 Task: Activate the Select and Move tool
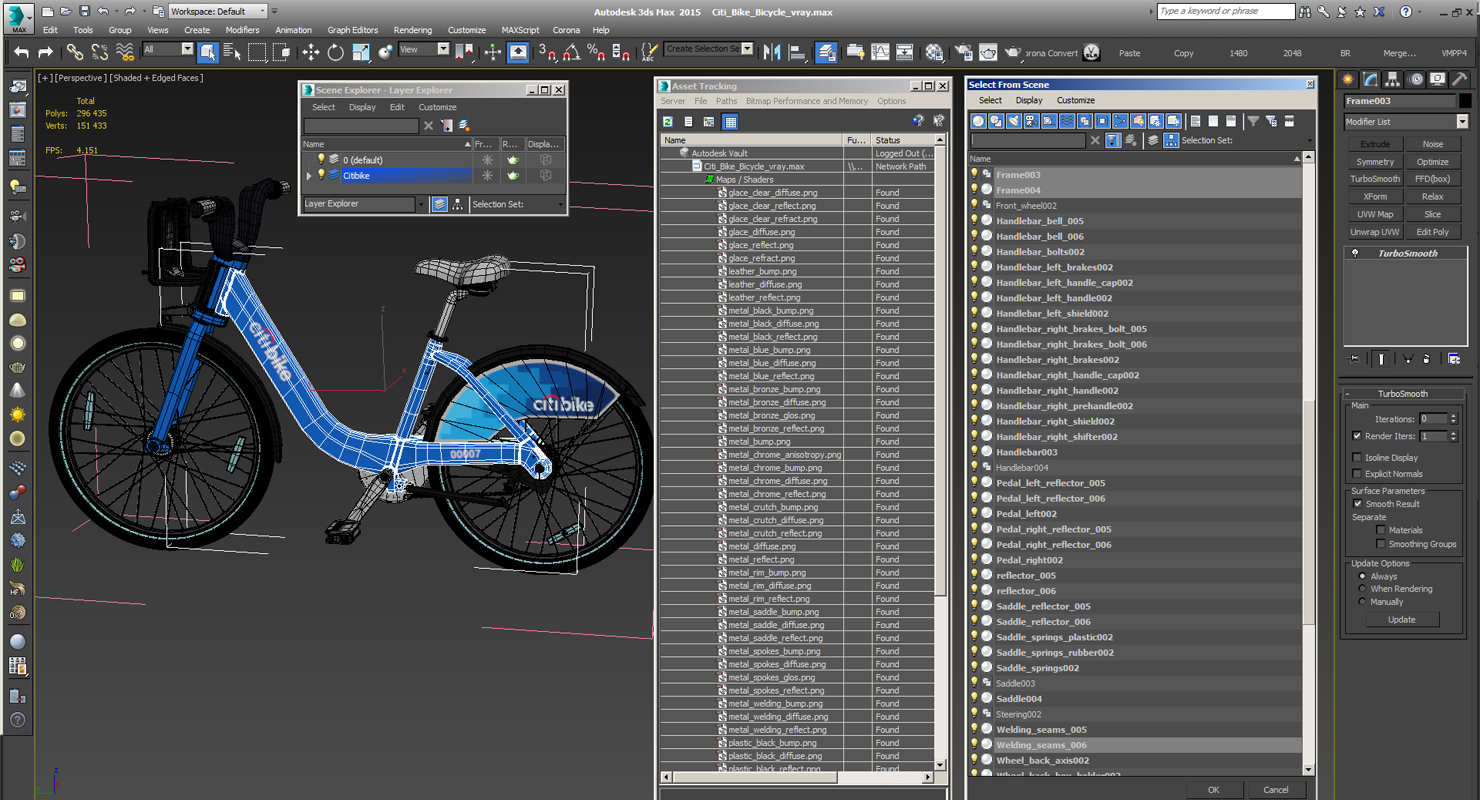point(311,52)
